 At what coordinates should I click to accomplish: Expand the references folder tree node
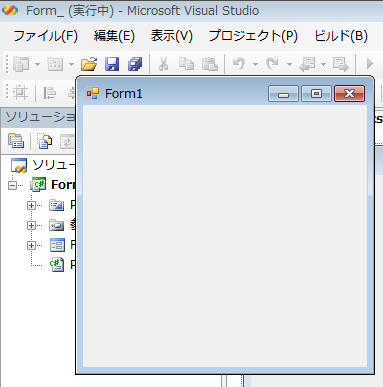click(x=31, y=226)
